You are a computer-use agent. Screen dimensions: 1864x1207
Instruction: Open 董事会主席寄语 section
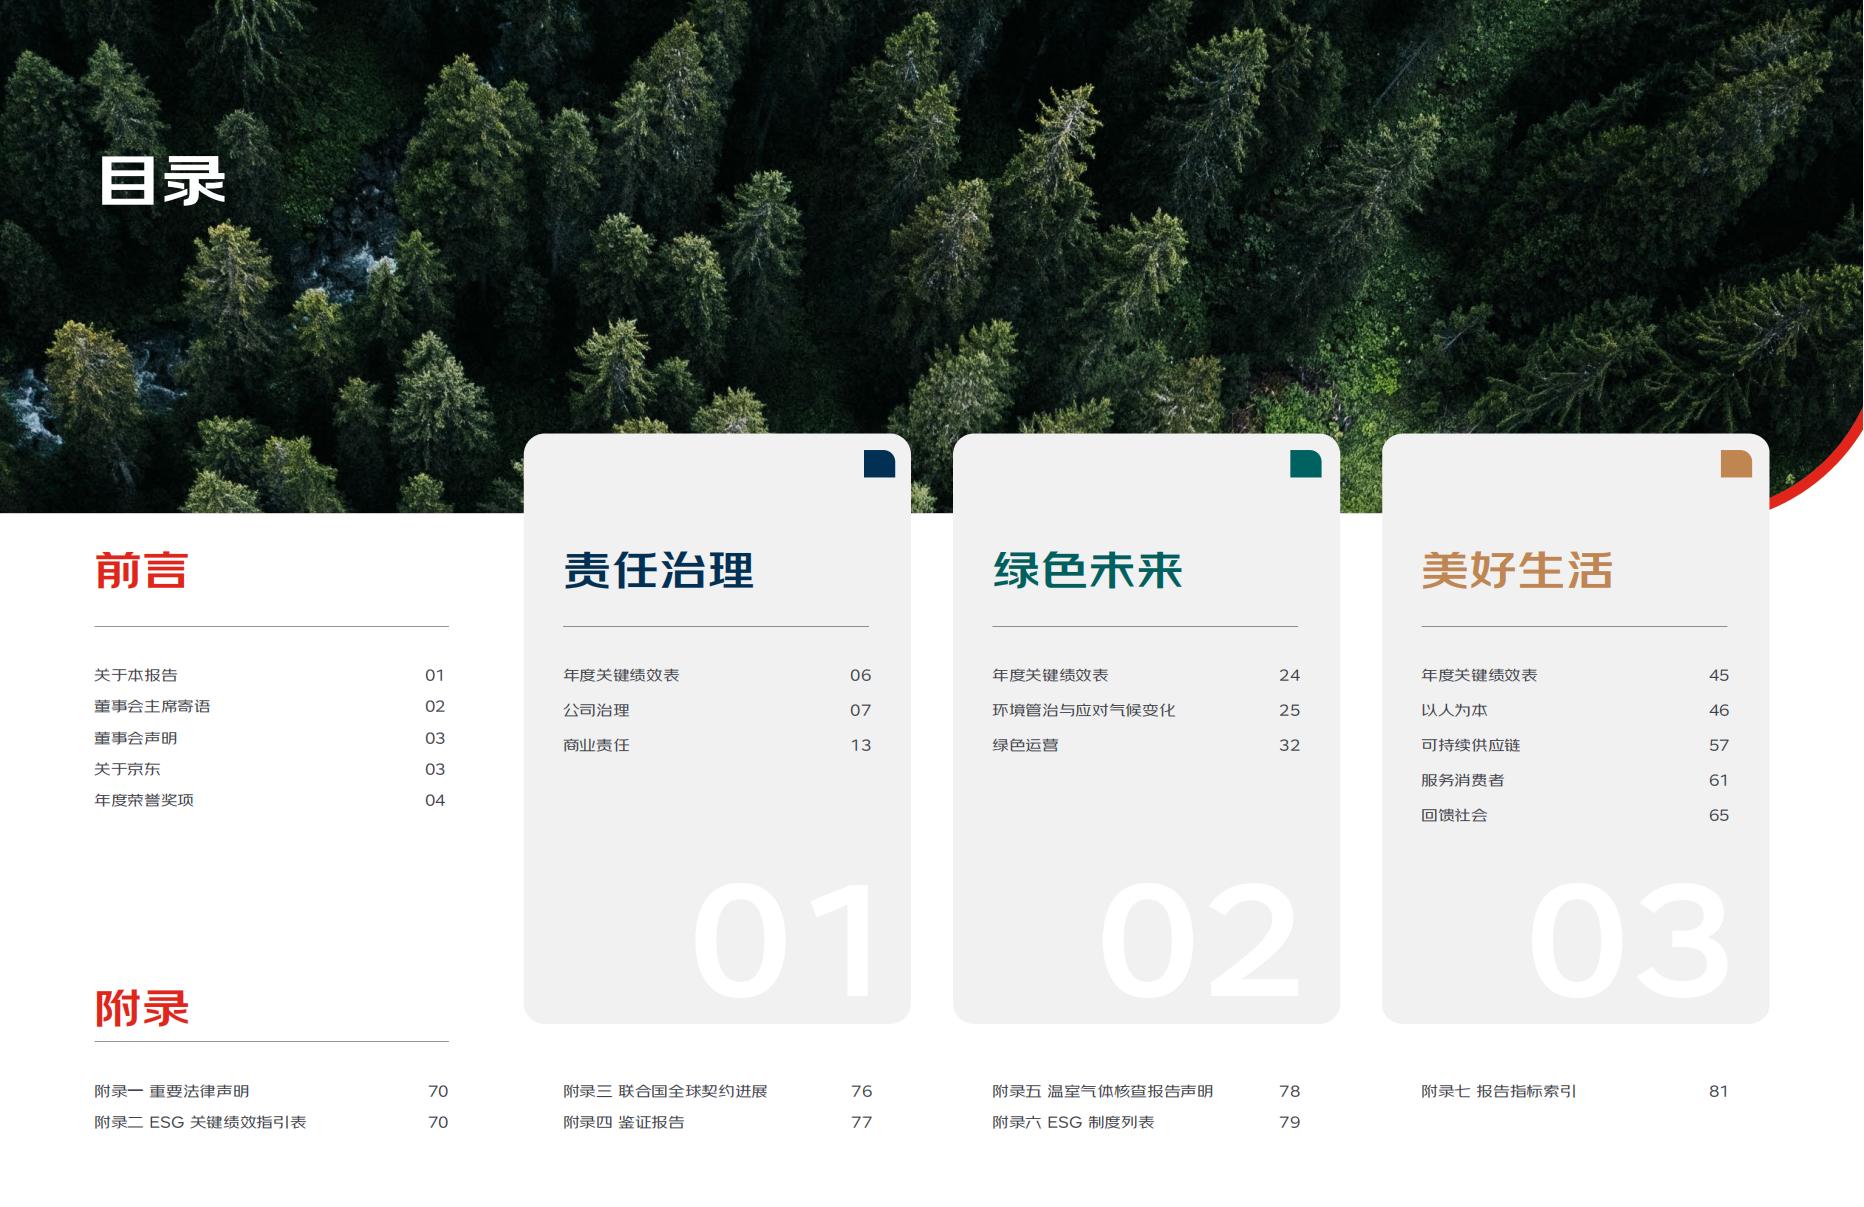pyautogui.click(x=152, y=706)
